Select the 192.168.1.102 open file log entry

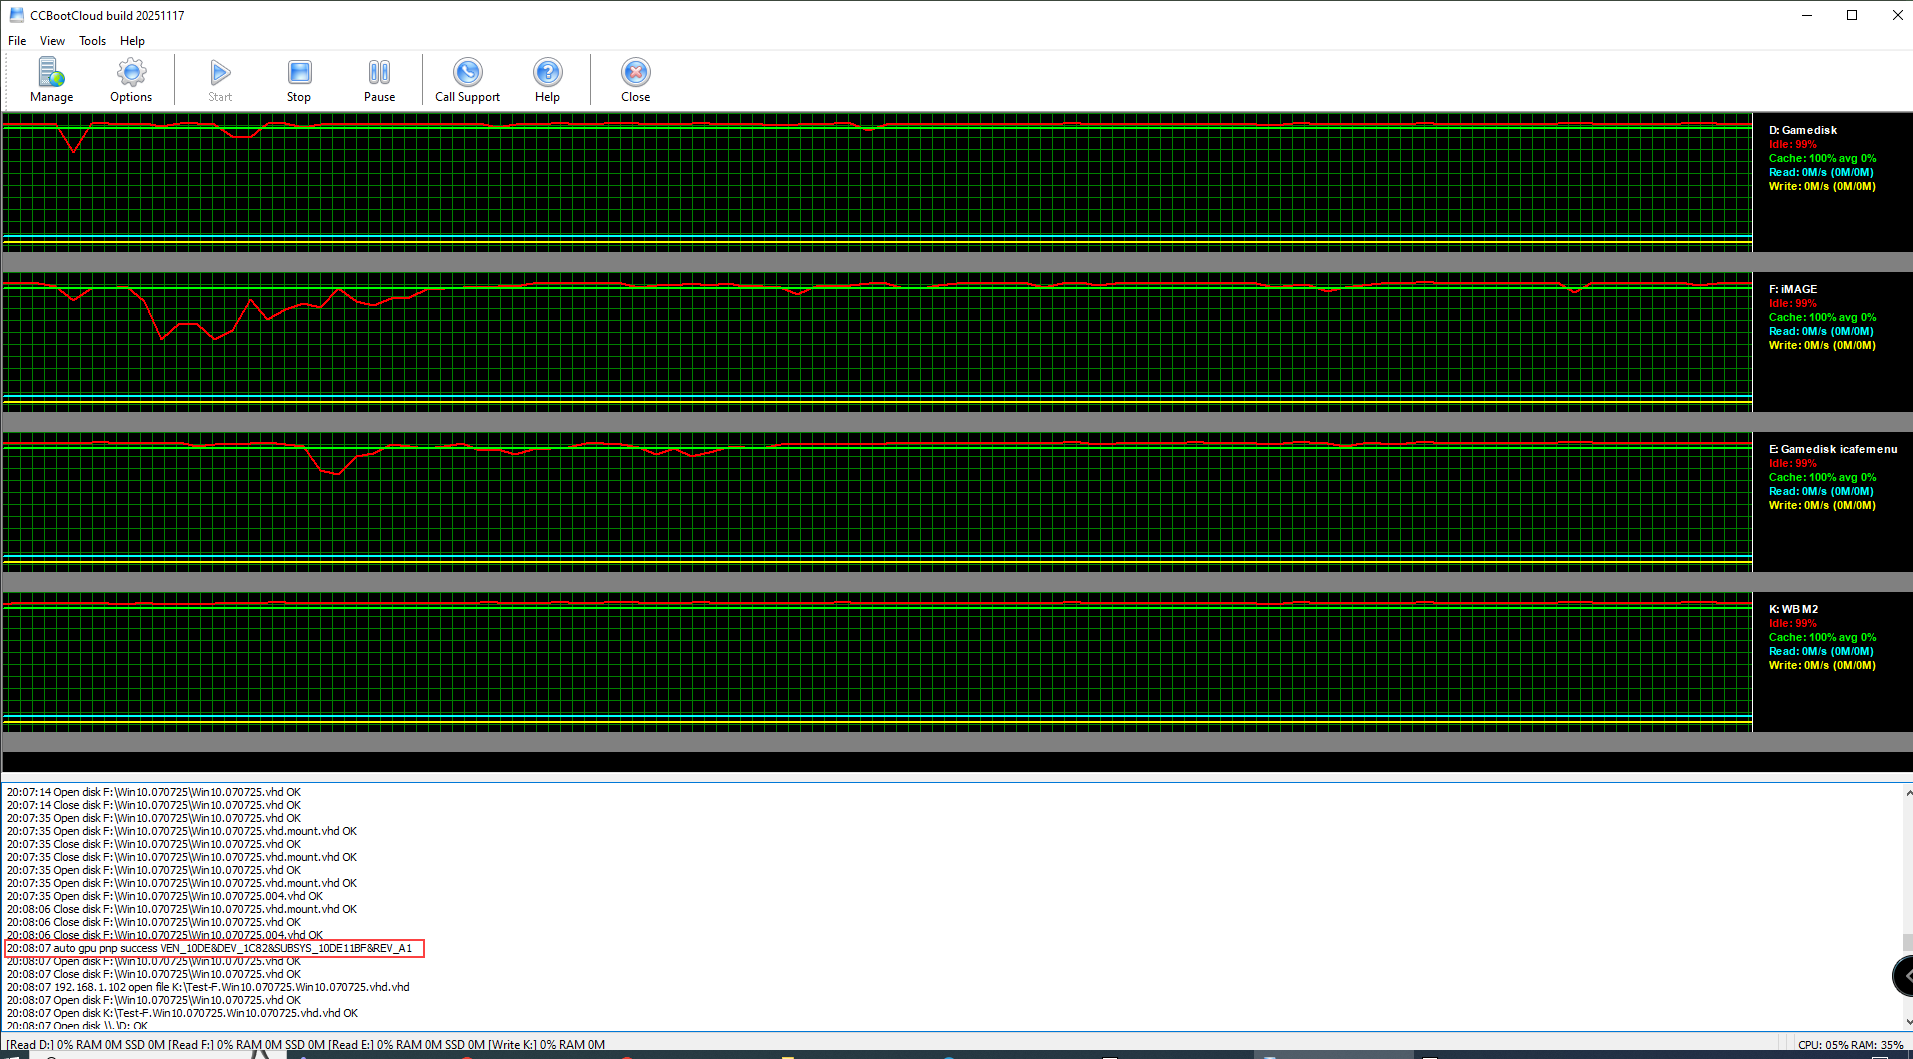coord(208,987)
